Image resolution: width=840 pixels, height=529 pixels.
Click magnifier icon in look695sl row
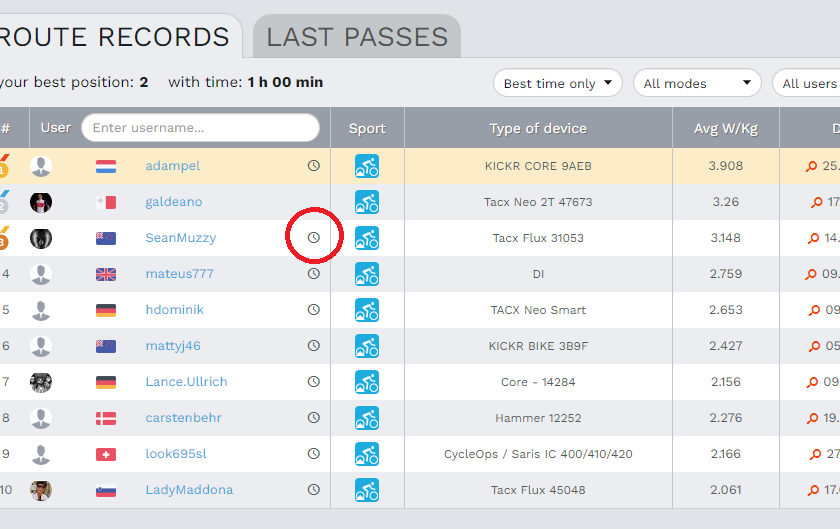coord(815,455)
